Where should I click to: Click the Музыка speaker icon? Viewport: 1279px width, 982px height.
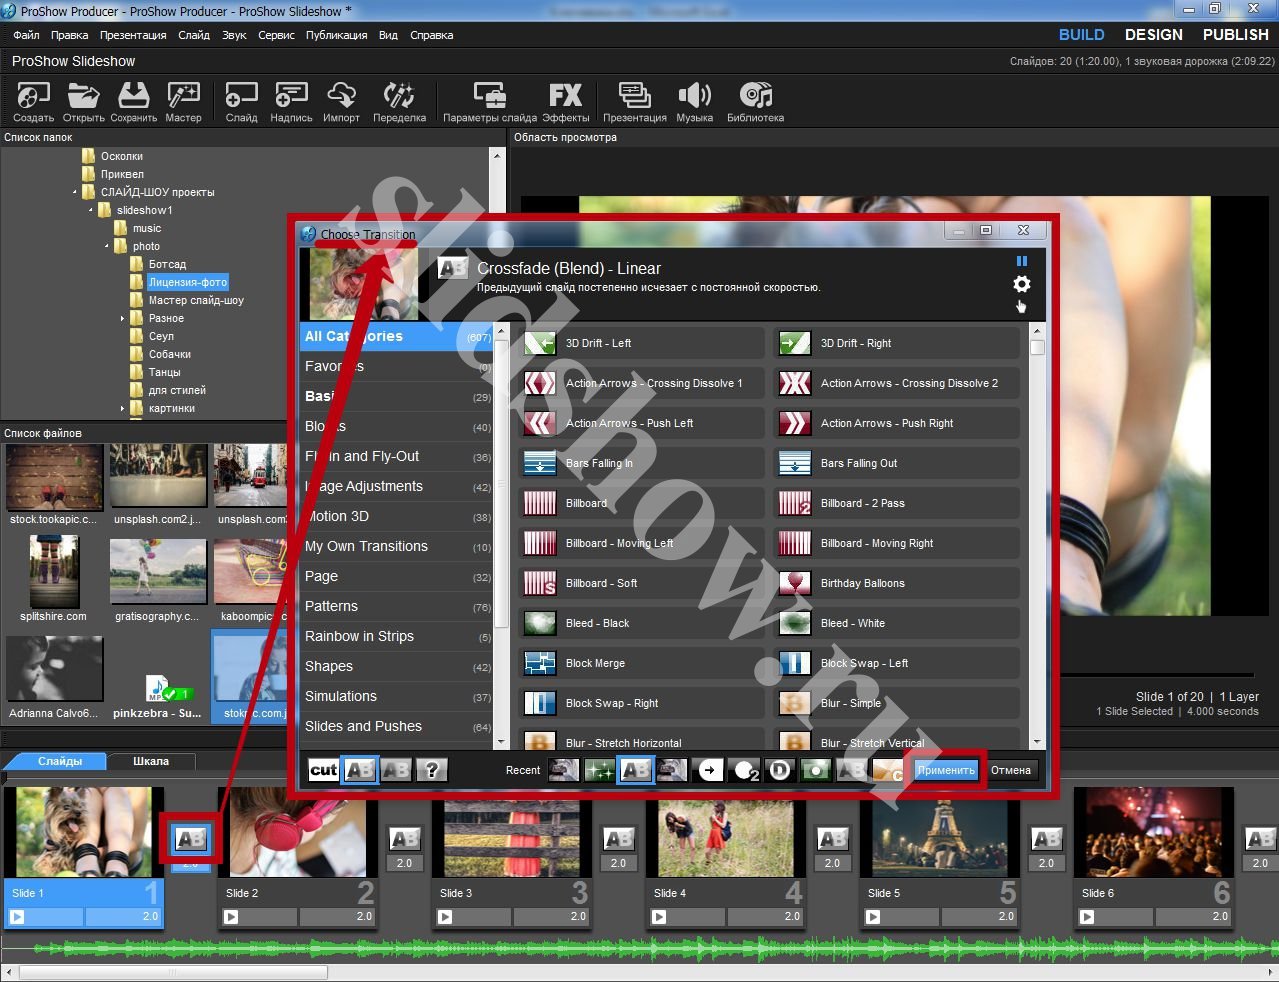coord(694,101)
